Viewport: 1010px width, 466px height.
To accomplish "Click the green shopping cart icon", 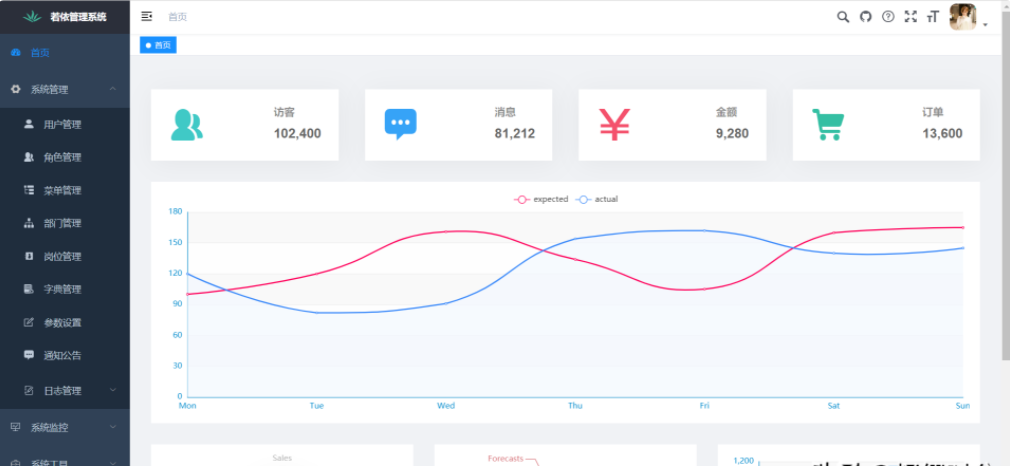I will coord(828,125).
